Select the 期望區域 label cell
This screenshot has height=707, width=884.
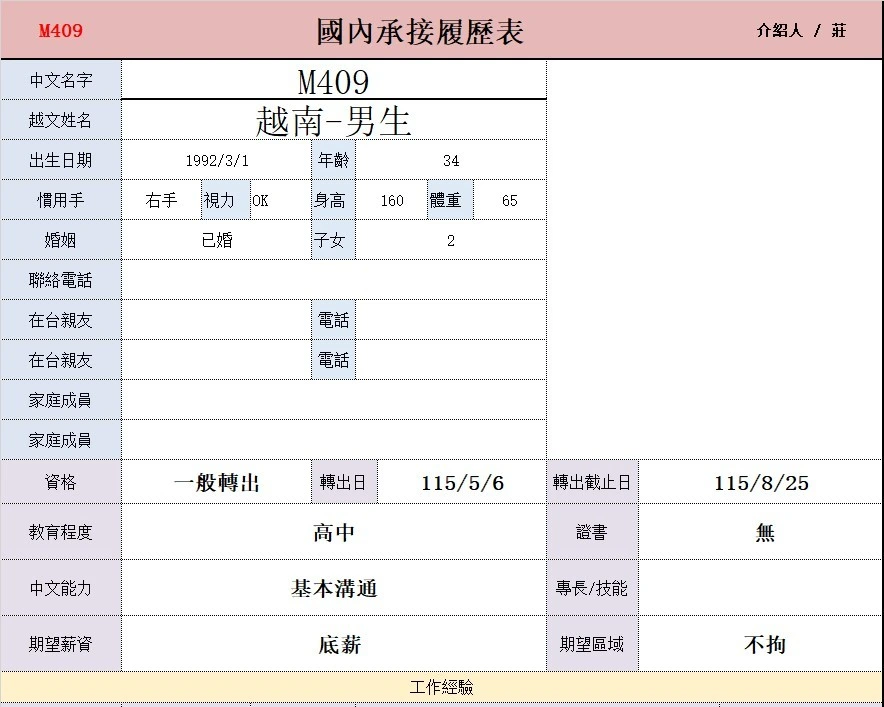(x=593, y=644)
